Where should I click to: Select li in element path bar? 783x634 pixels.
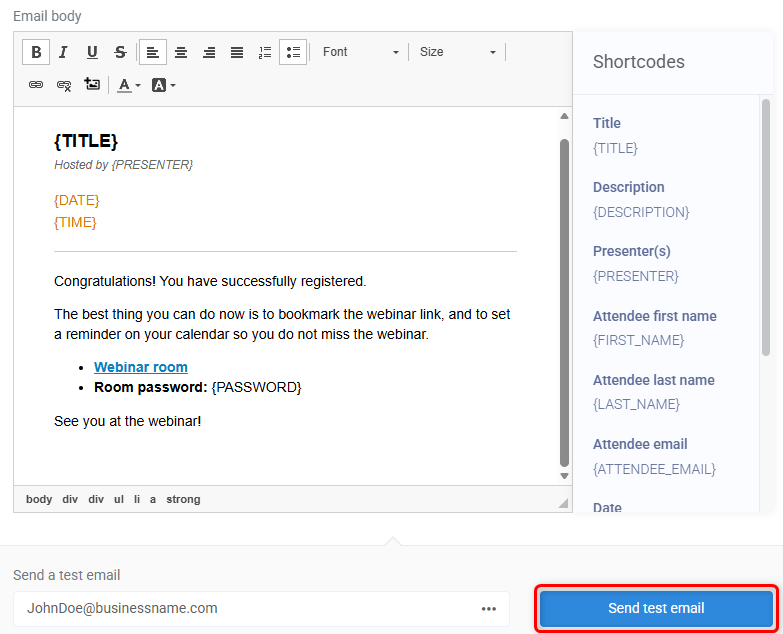point(137,499)
